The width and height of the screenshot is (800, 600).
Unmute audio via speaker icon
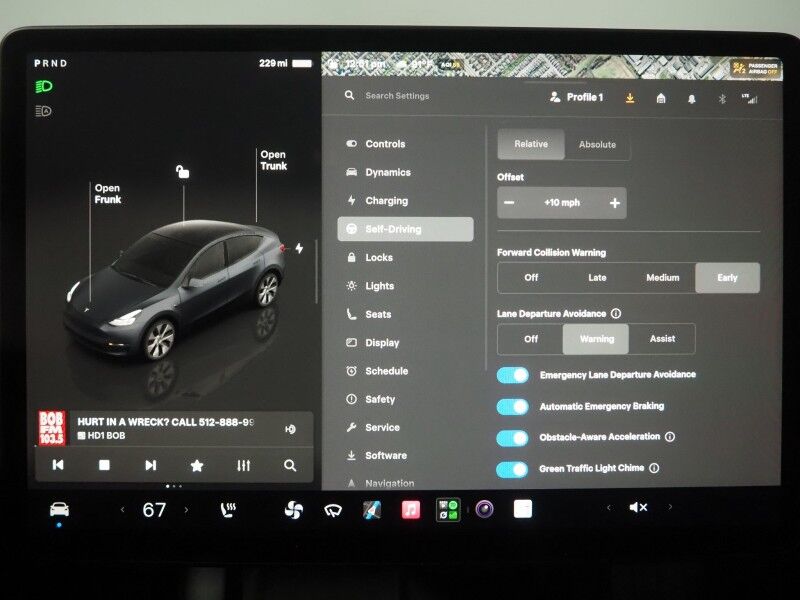click(638, 507)
